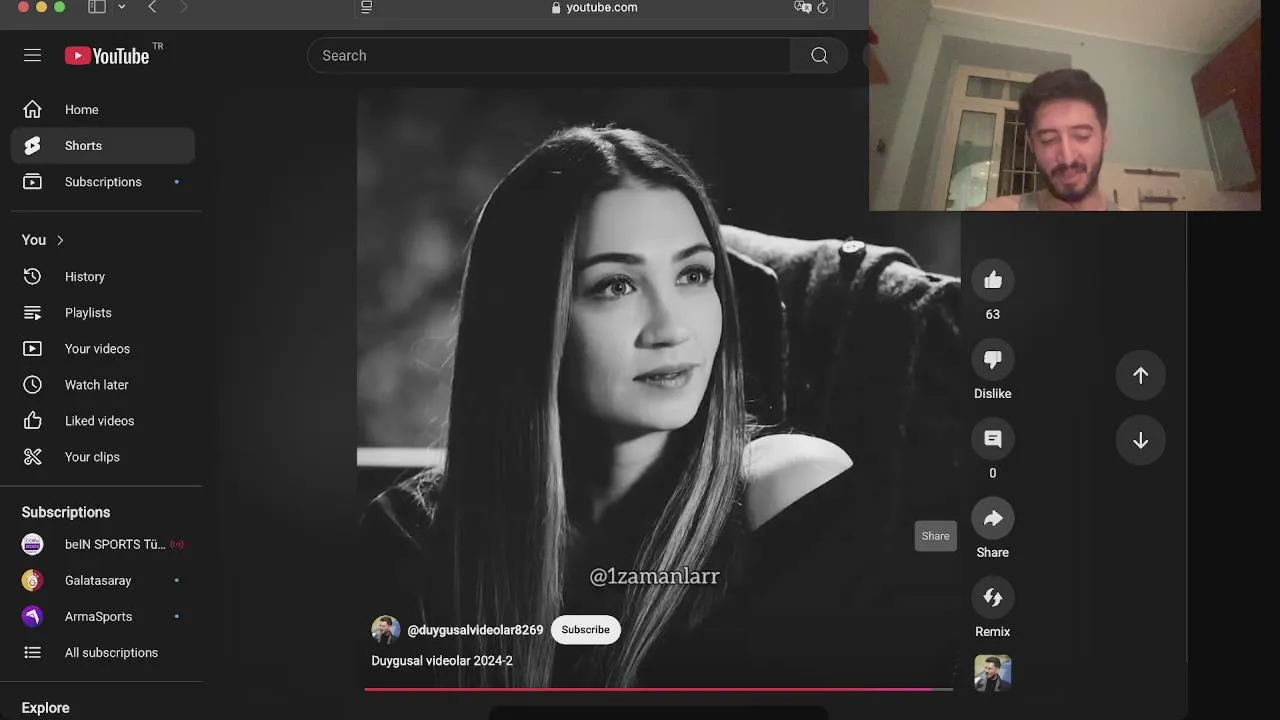
Task: Click the YouTube logo
Action: coord(107,56)
